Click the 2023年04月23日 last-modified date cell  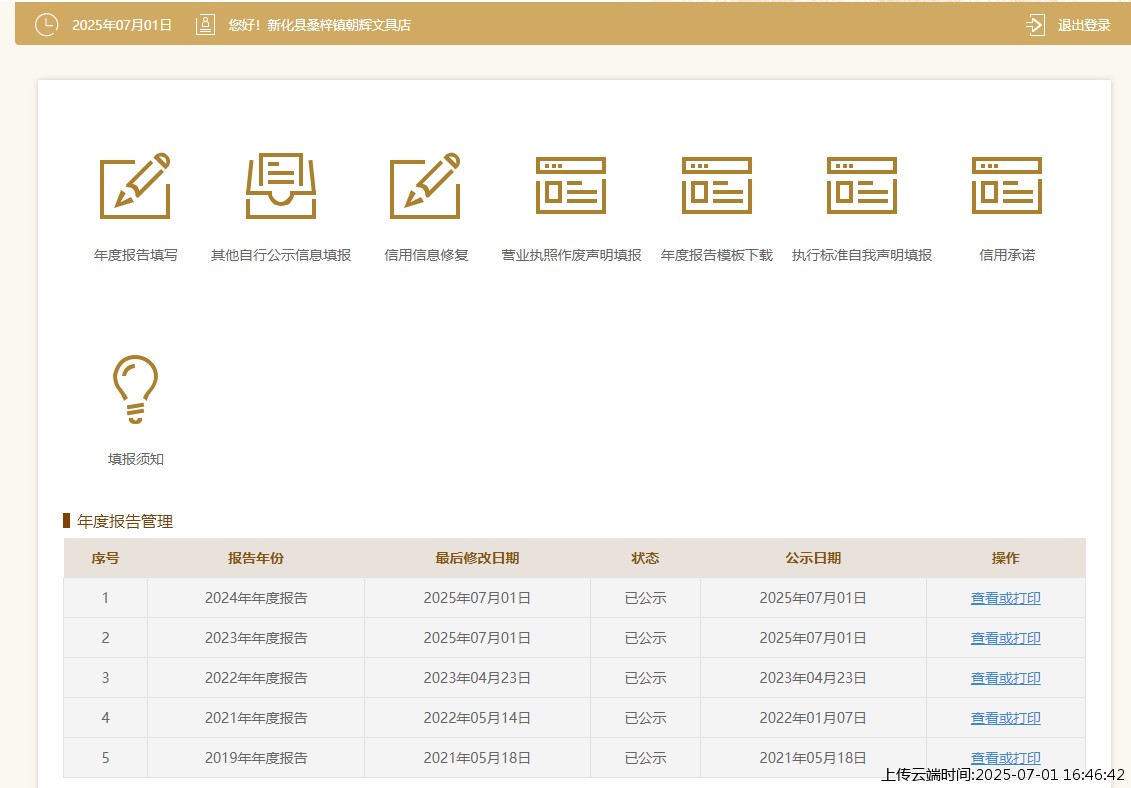[x=477, y=678]
